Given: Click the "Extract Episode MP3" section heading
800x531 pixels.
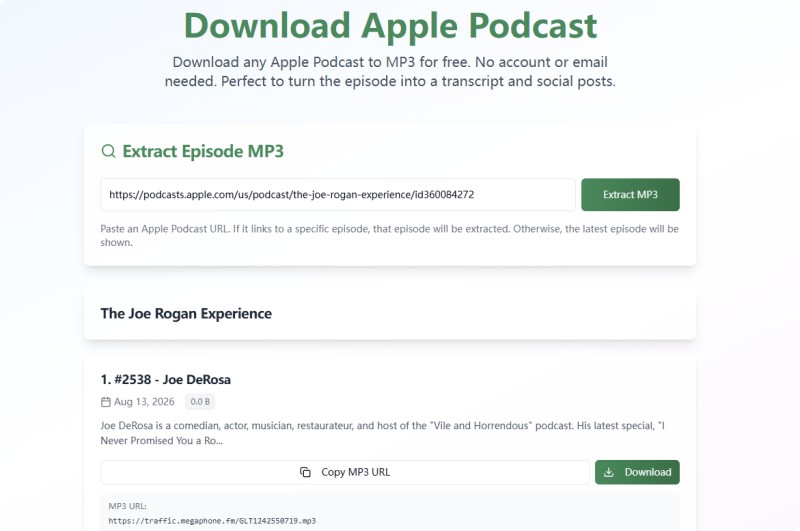Looking at the screenshot, I should point(203,151).
